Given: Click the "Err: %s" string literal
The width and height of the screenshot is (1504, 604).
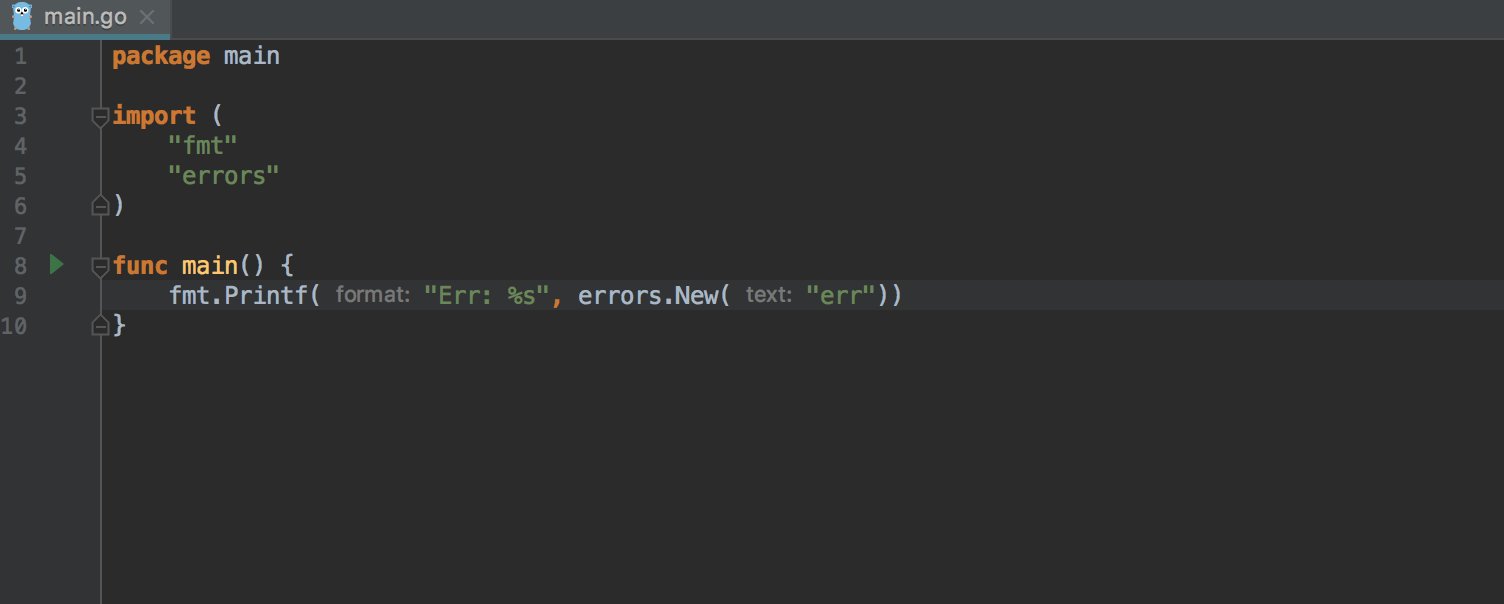Looking at the screenshot, I should tap(487, 296).
